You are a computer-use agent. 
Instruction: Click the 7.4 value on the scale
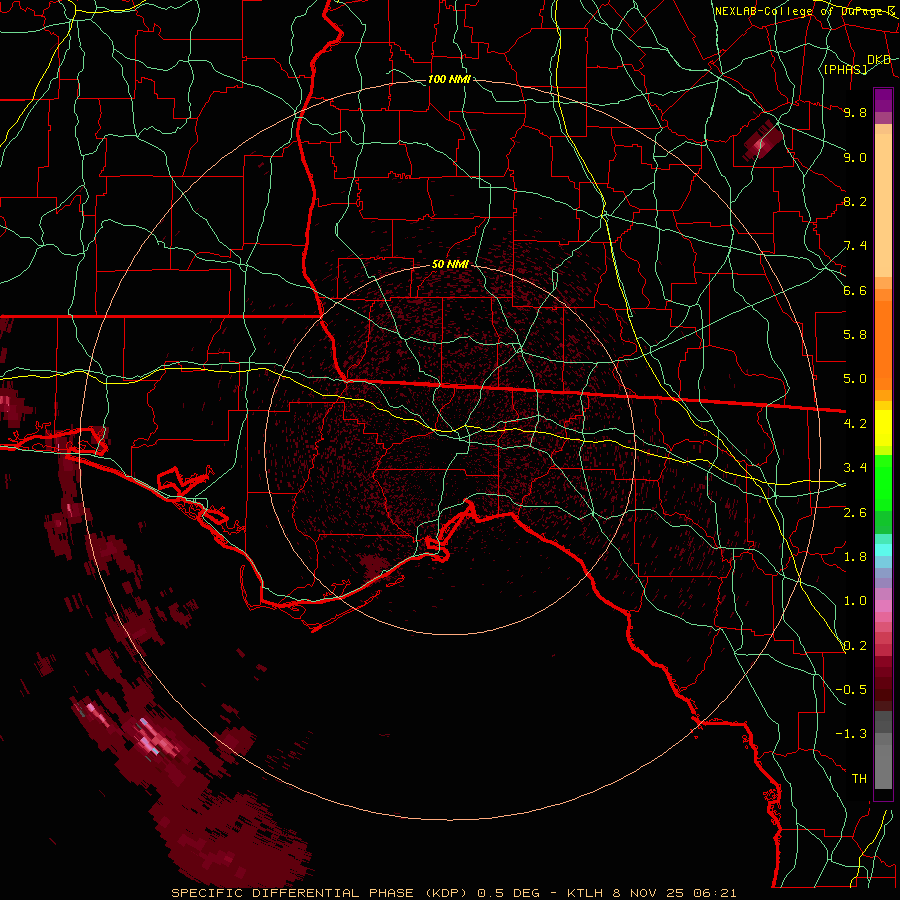pos(855,246)
